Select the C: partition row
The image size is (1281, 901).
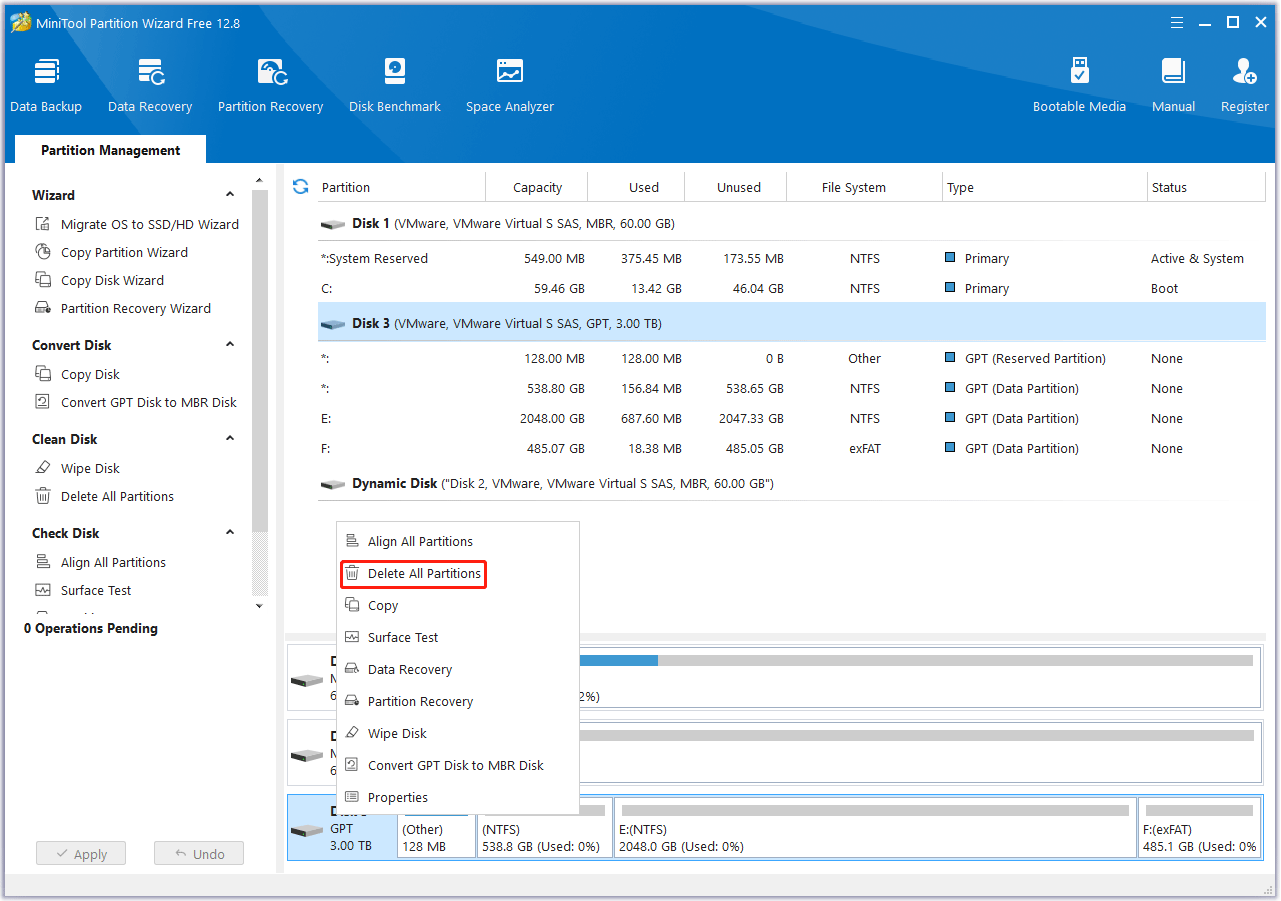791,288
